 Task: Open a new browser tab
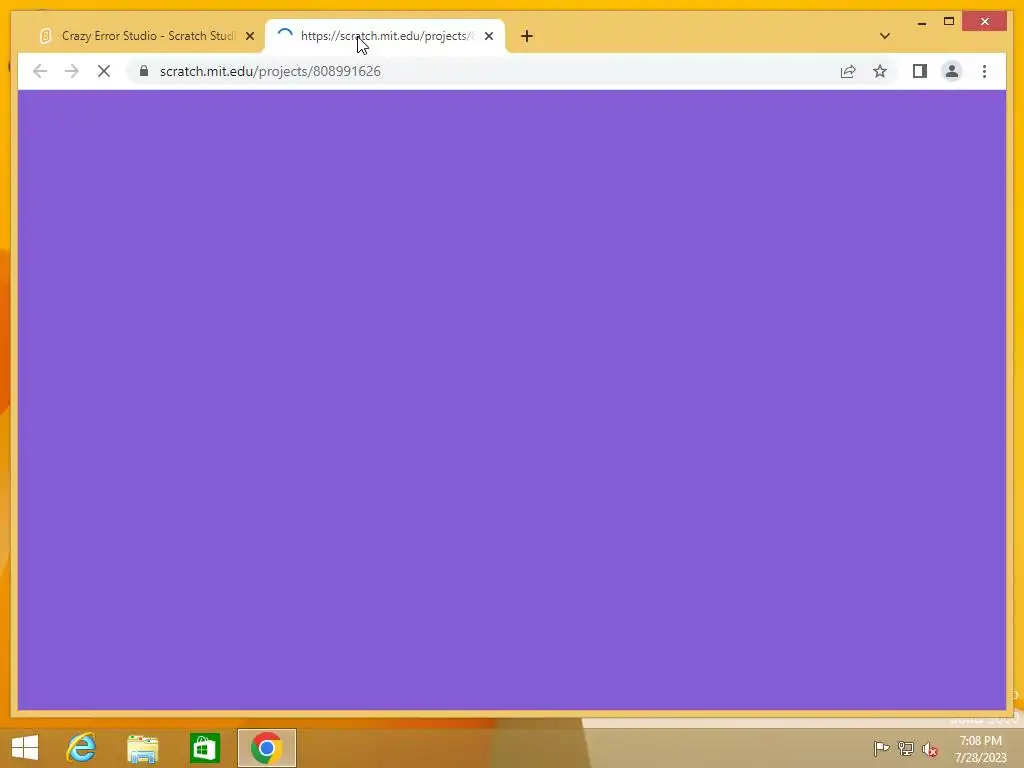[x=527, y=36]
